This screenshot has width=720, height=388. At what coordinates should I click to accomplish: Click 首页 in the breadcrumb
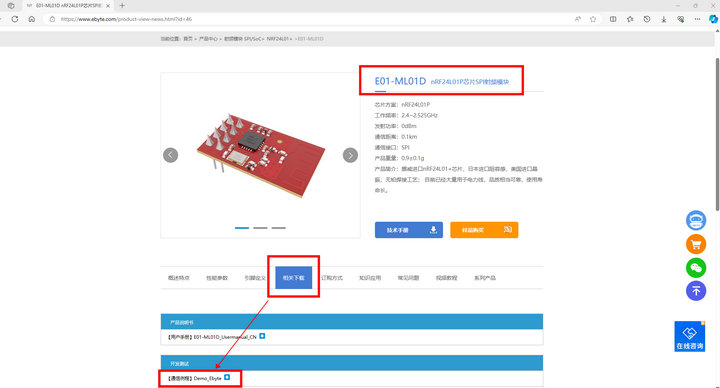188,39
